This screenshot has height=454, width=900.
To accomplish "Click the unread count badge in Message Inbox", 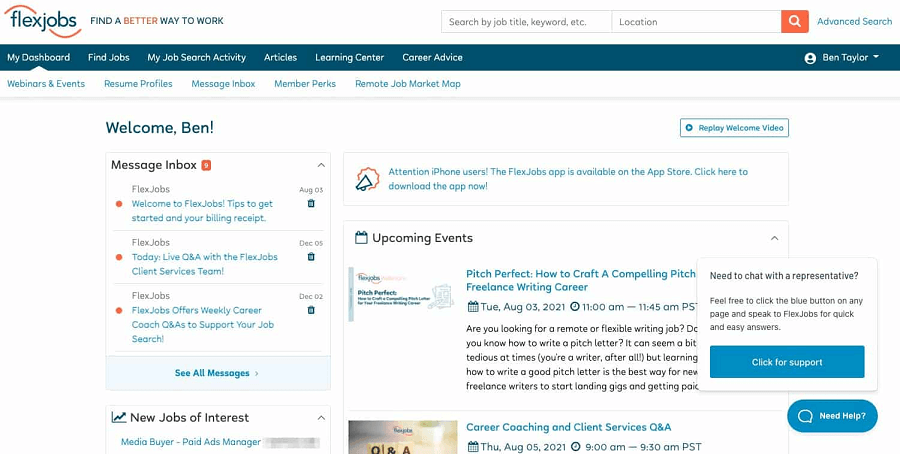I will [206, 165].
